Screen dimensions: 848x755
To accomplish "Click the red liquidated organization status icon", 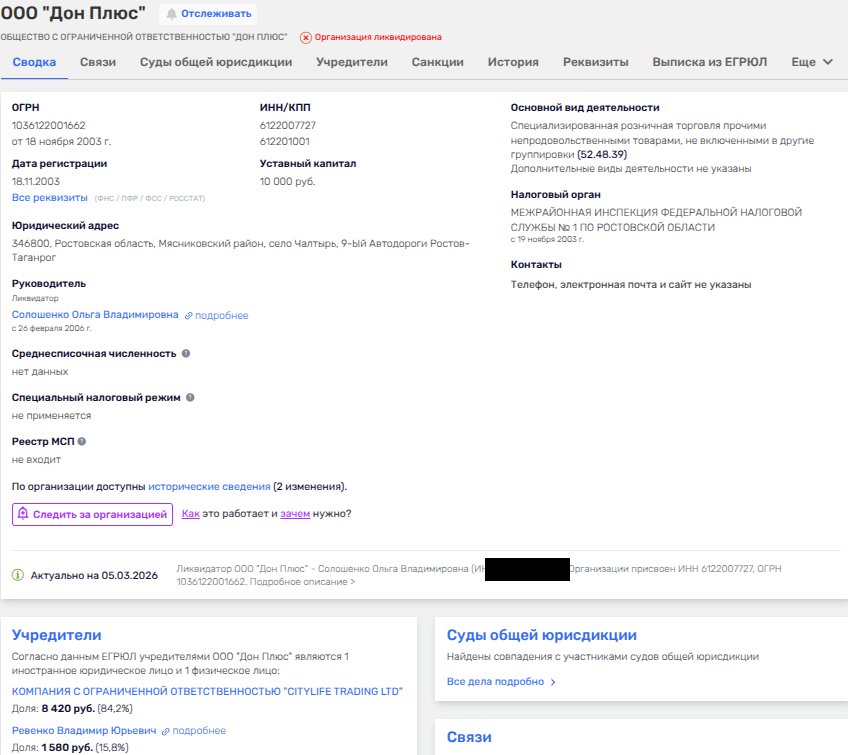I will tap(306, 37).
